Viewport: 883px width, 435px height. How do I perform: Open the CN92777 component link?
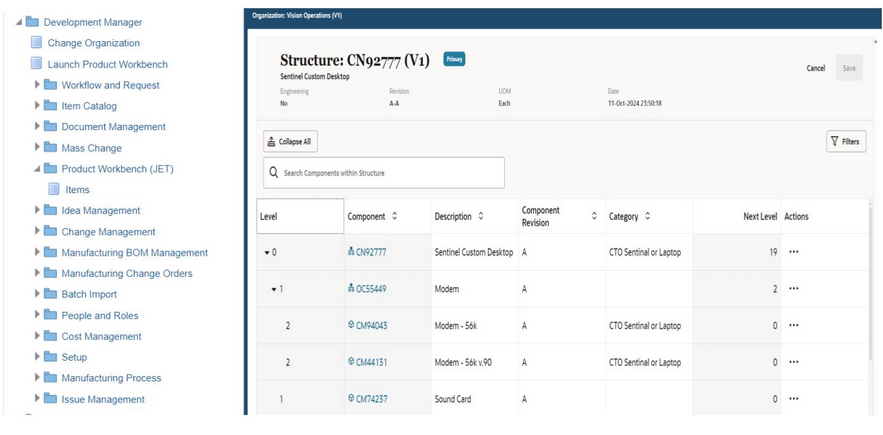pos(371,252)
